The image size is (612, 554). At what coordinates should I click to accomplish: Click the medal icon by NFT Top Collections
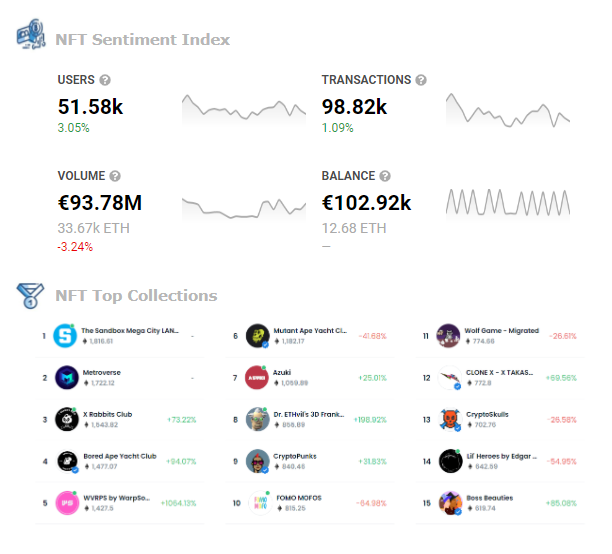(x=30, y=296)
